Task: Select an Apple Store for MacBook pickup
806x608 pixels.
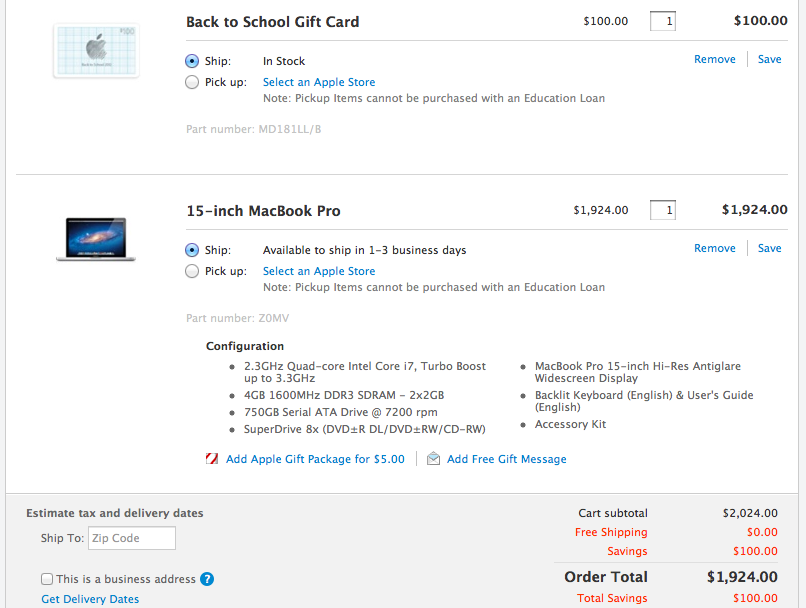Action: click(319, 271)
